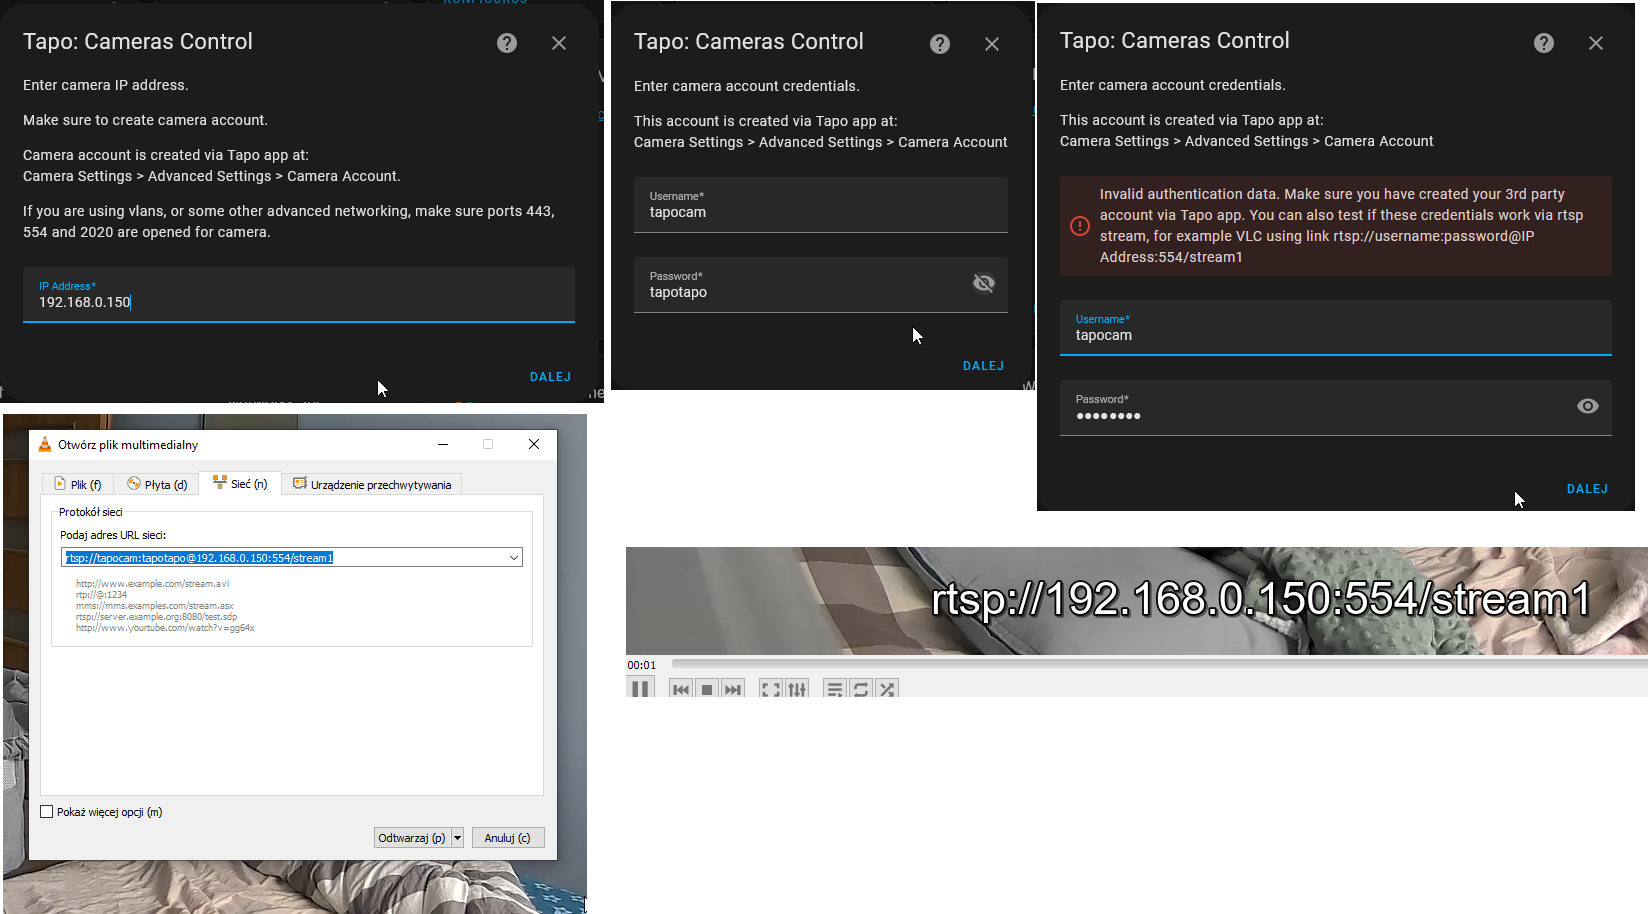This screenshot has width=1648, height=914.
Task: Open the network URL history dropdown
Action: [513, 557]
